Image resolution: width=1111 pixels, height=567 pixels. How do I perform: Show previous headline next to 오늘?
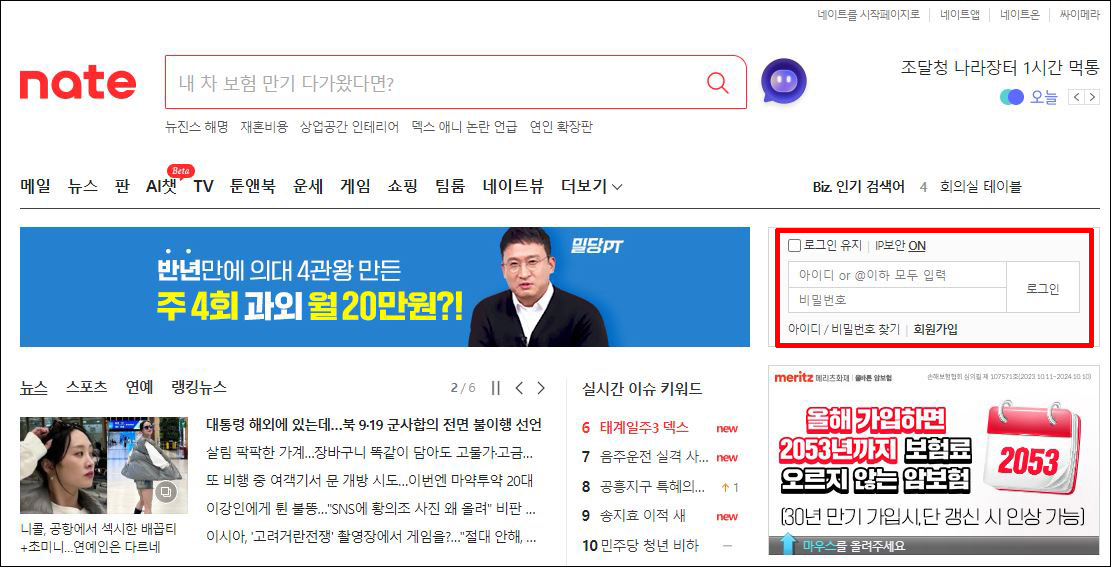(1077, 97)
